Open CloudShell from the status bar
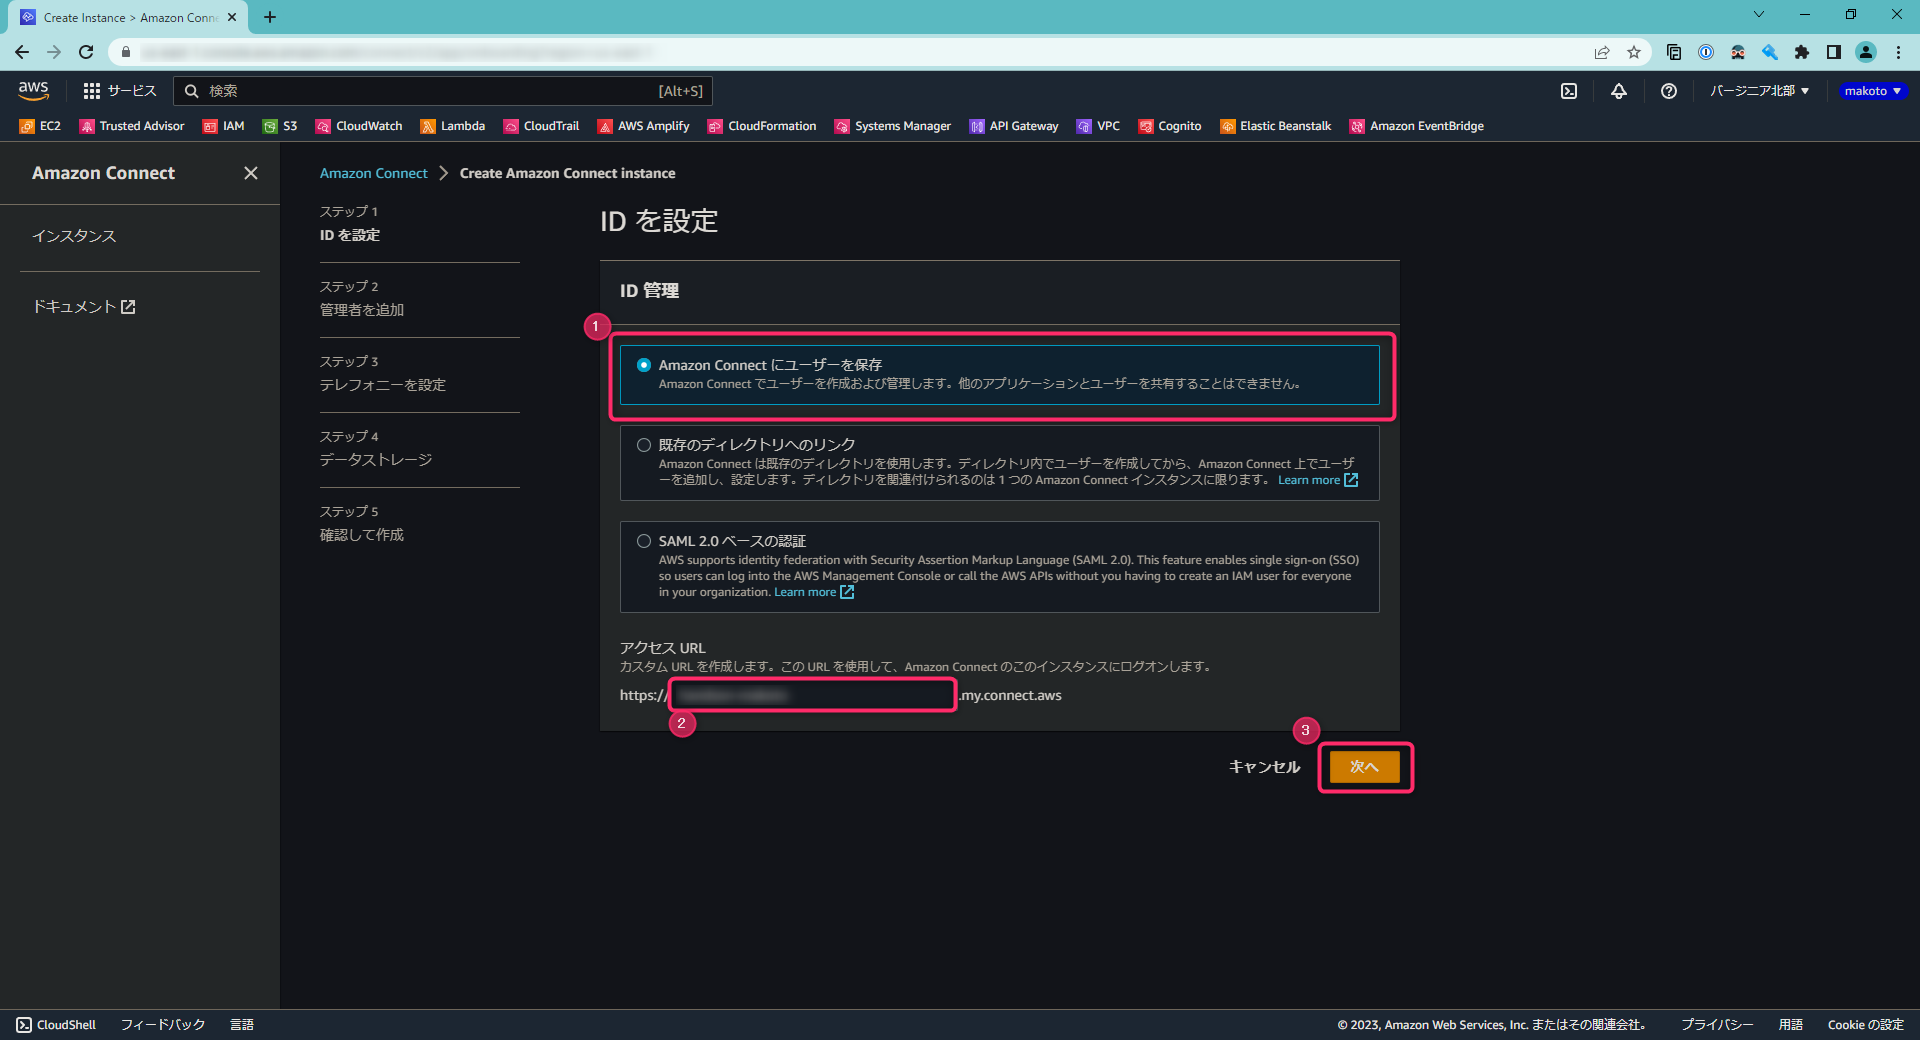 pos(57,1024)
